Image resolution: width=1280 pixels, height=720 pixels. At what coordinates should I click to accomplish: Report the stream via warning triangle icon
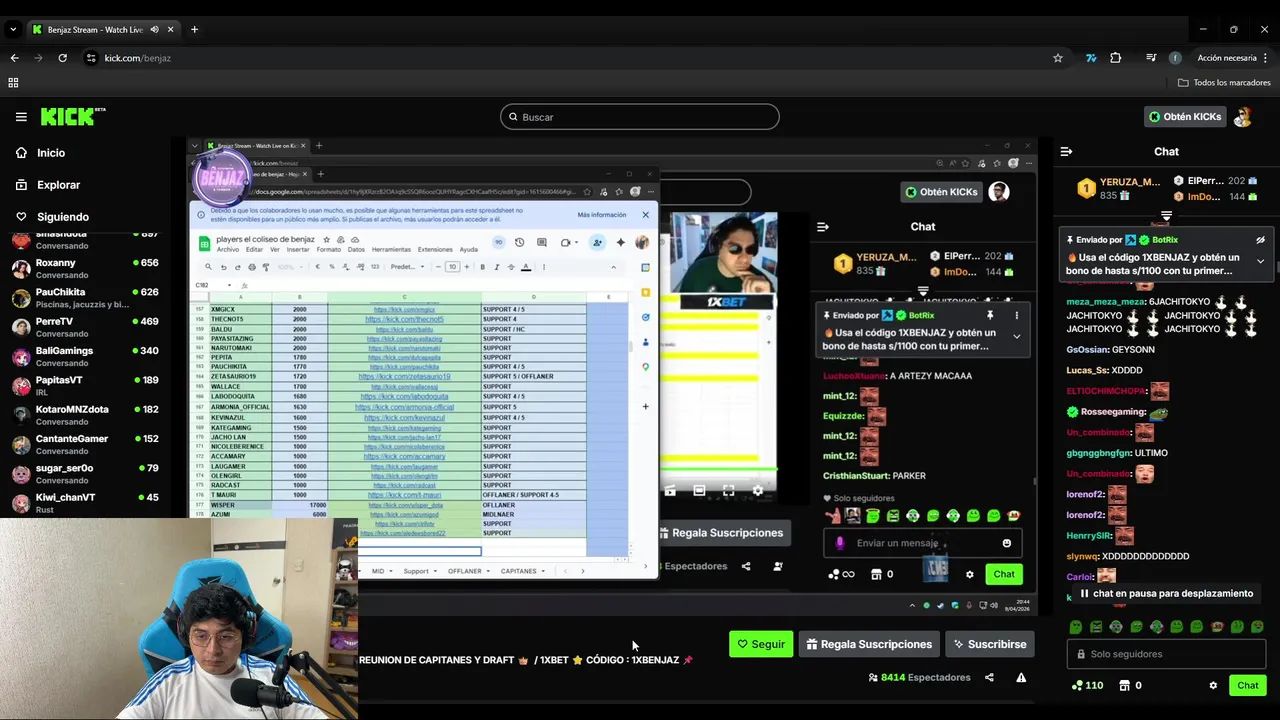coord(1021,677)
